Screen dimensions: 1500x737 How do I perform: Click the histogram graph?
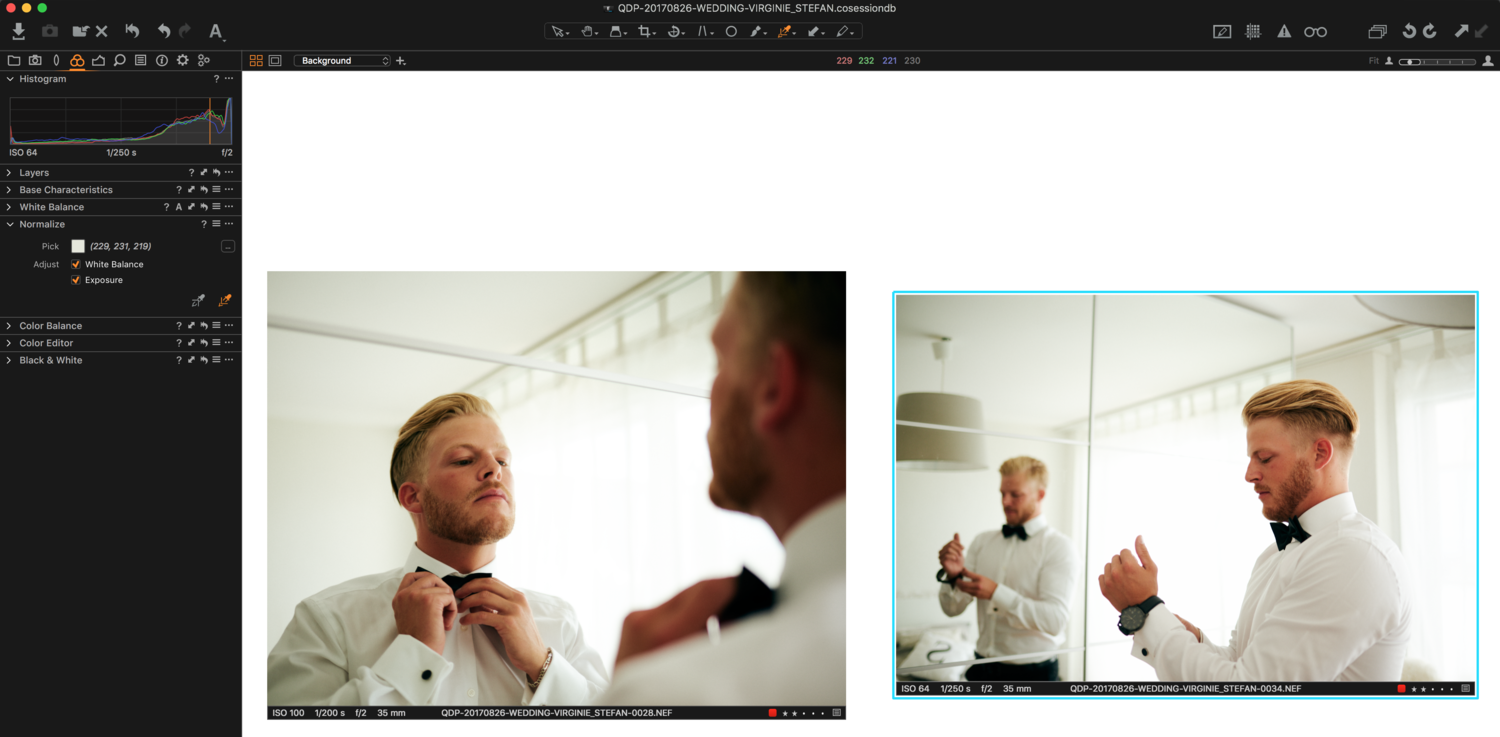pos(121,121)
